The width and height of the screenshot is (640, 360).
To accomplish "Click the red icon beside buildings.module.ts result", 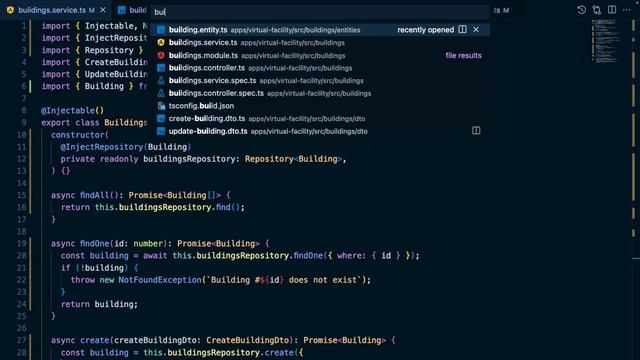I will coord(161,55).
